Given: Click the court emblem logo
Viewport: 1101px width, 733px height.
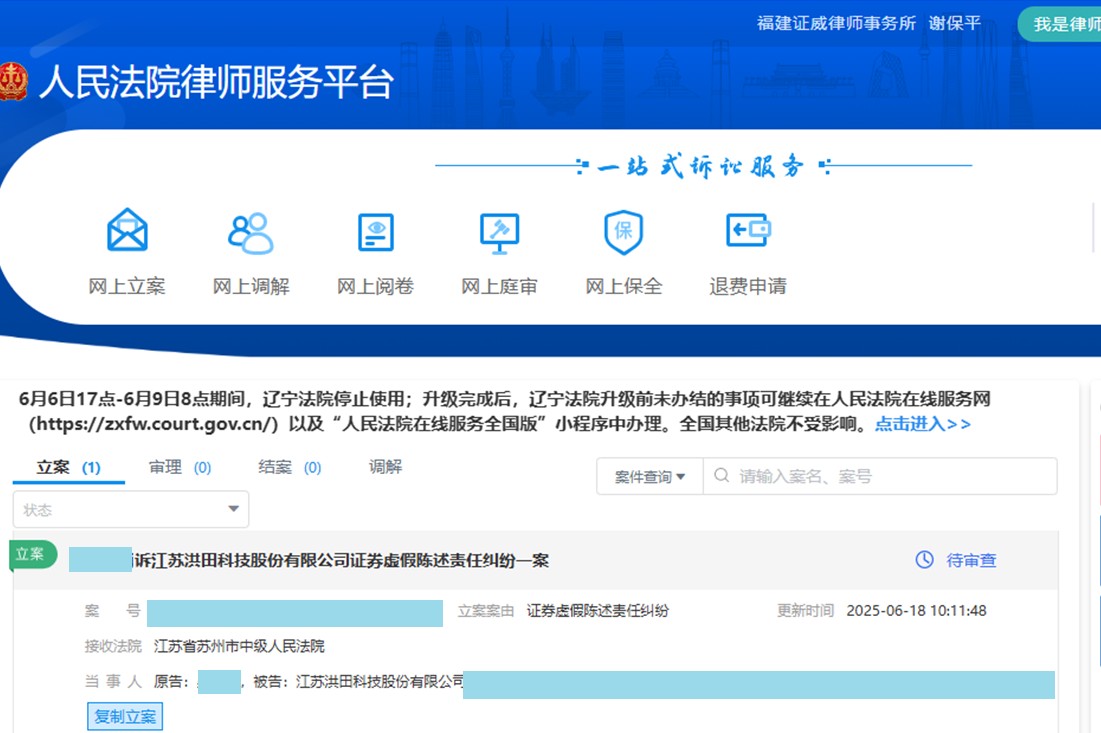Looking at the screenshot, I should (x=13, y=81).
